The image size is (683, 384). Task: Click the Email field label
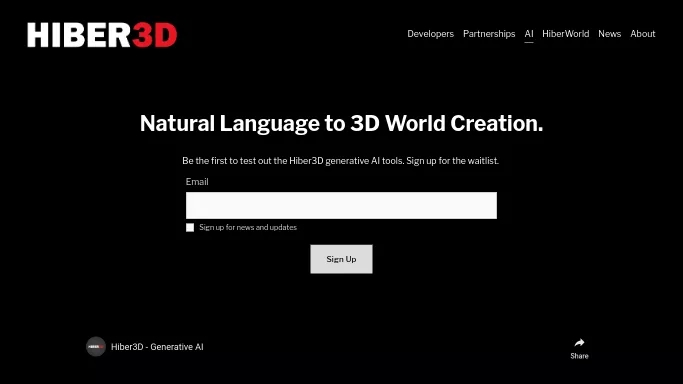(197, 182)
